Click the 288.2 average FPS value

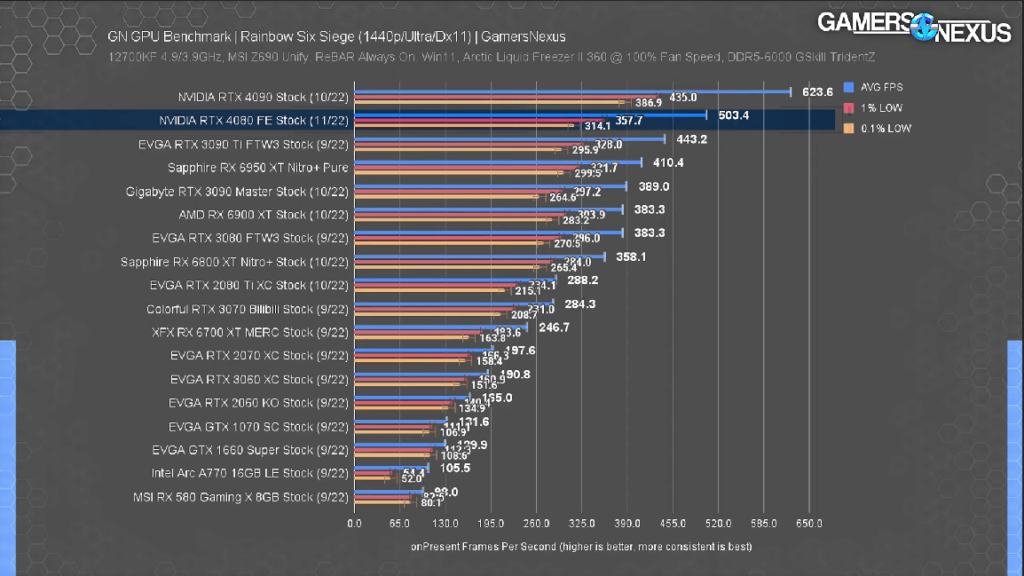[x=583, y=280]
